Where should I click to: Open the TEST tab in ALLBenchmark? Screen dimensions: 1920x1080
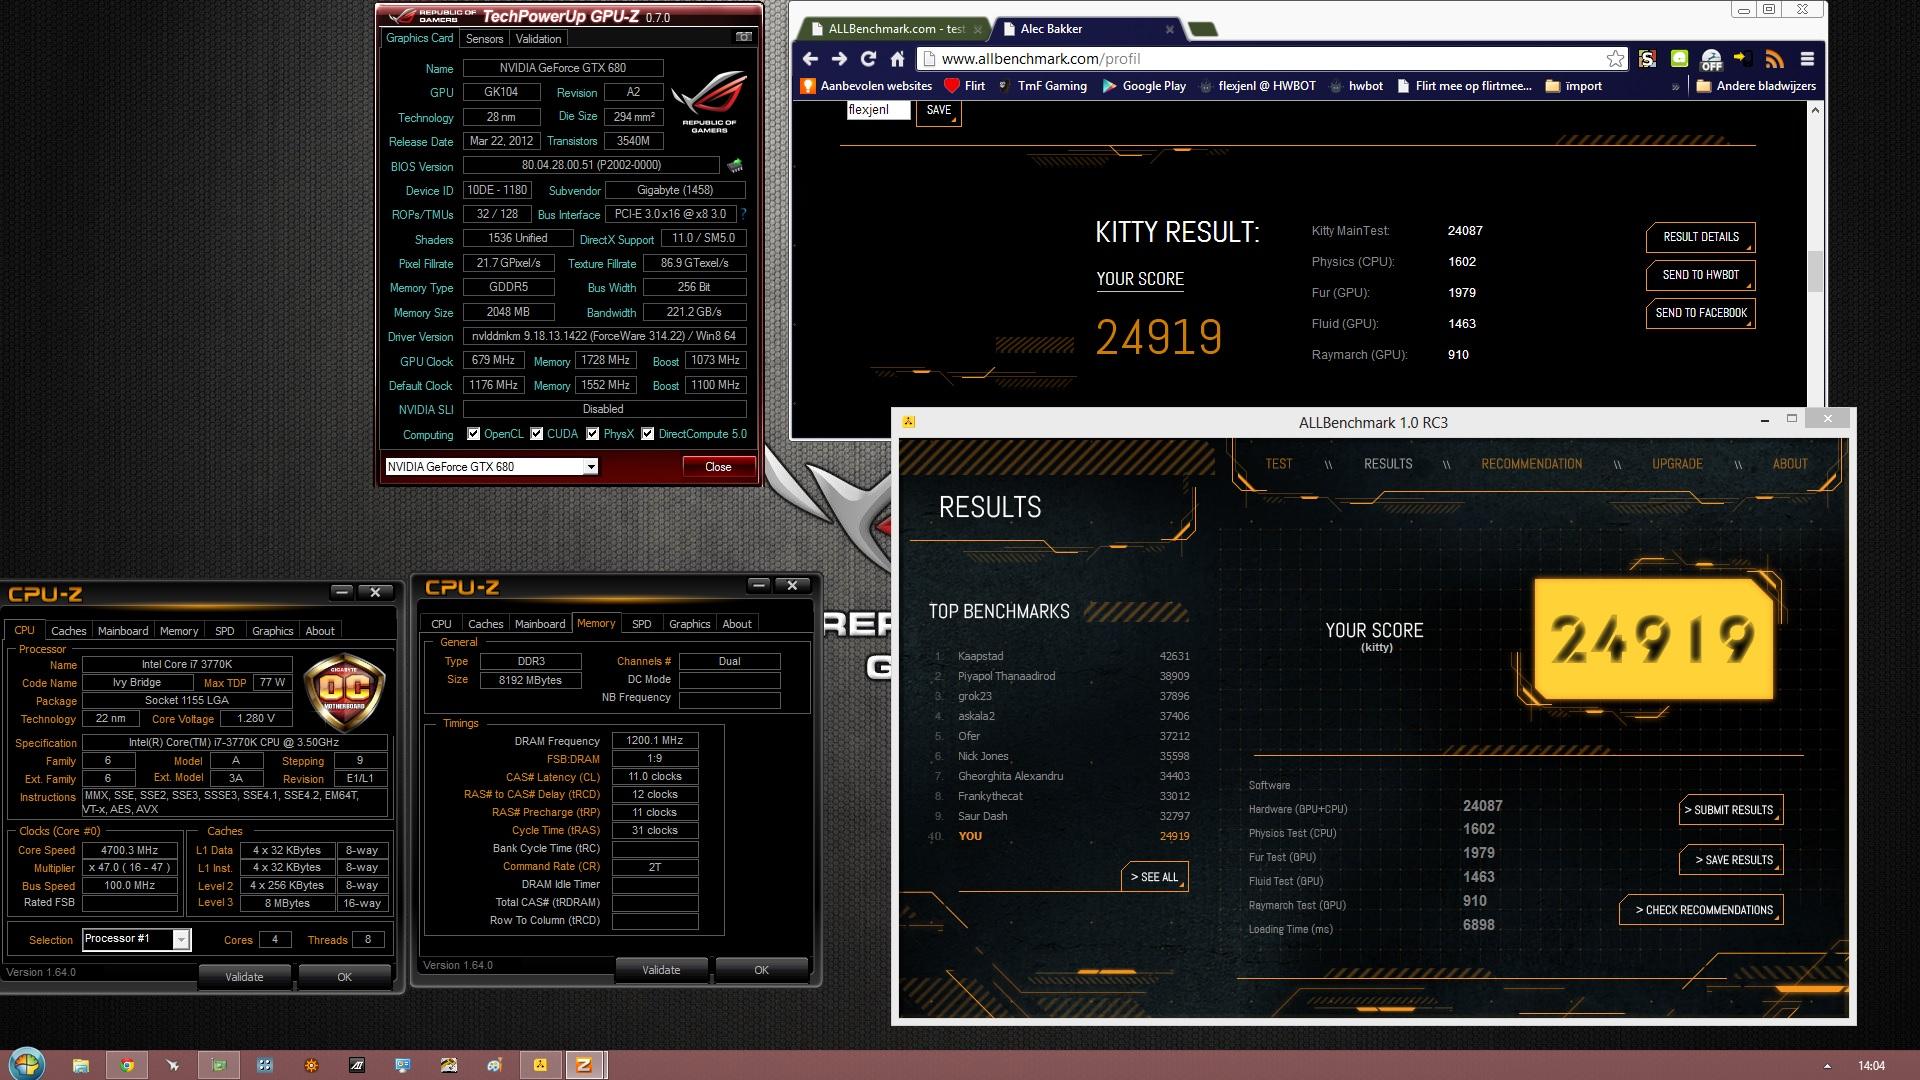click(x=1278, y=464)
